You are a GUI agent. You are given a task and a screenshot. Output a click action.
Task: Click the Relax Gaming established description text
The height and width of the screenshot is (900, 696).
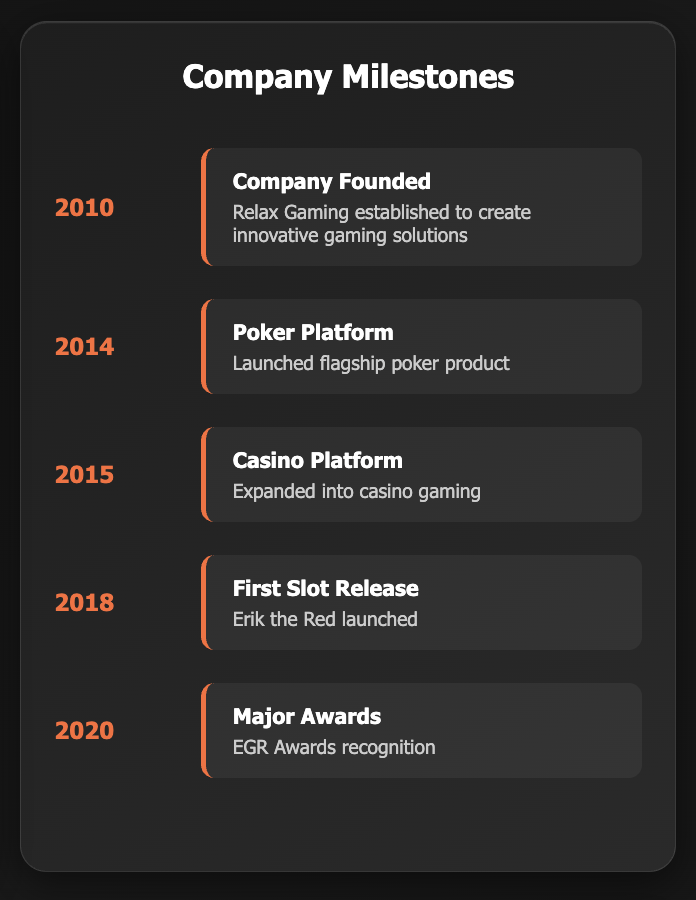[x=382, y=224]
